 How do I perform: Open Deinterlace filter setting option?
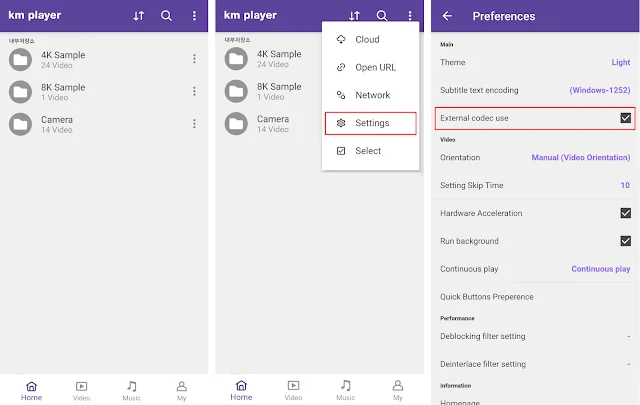535,364
